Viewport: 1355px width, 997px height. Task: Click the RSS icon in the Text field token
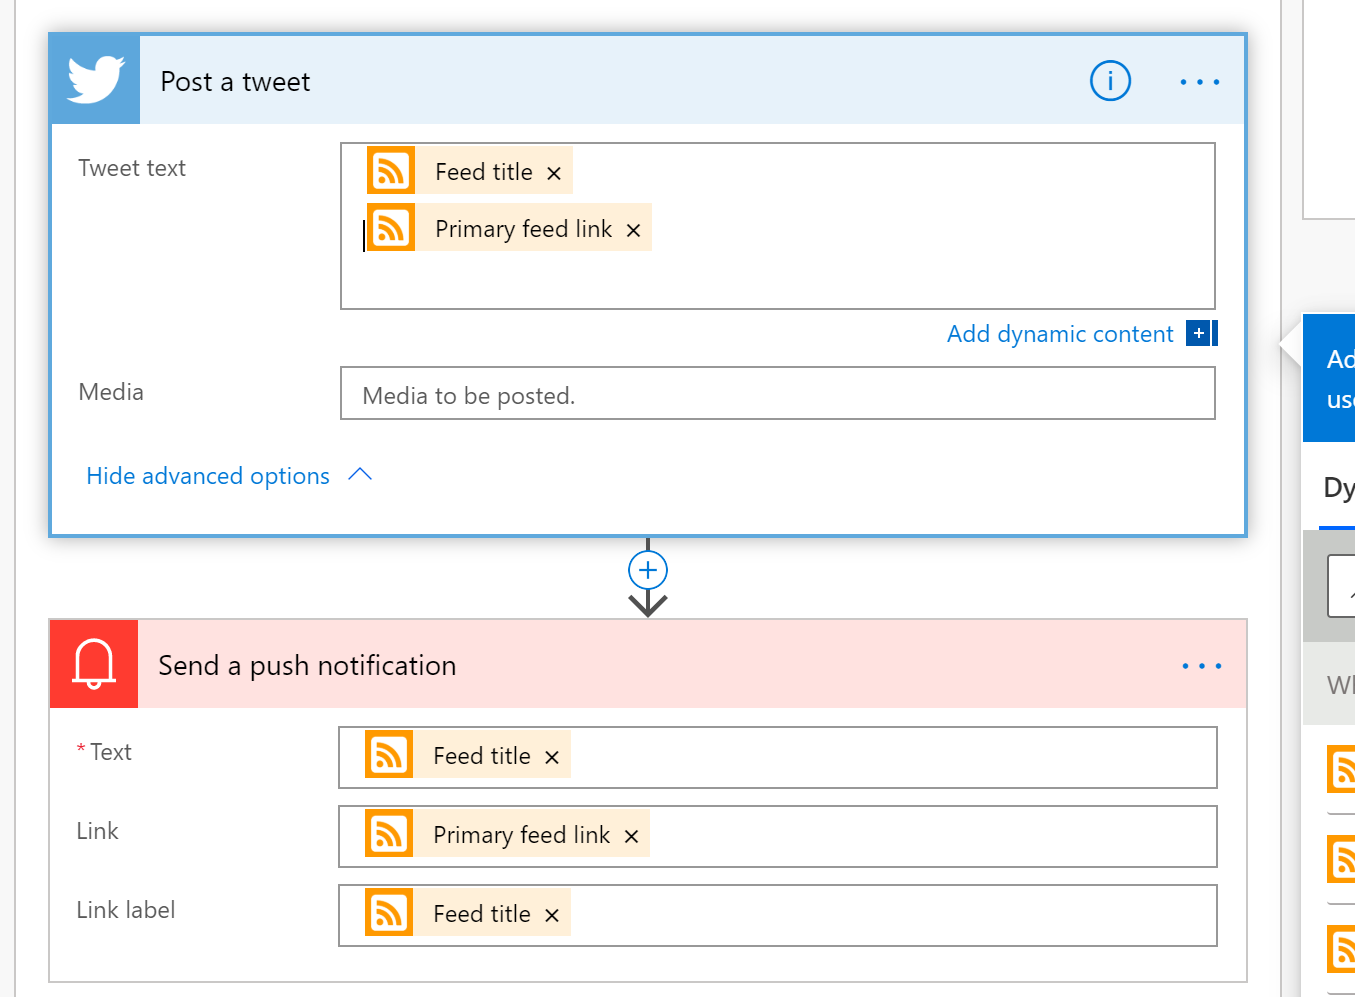click(x=389, y=754)
